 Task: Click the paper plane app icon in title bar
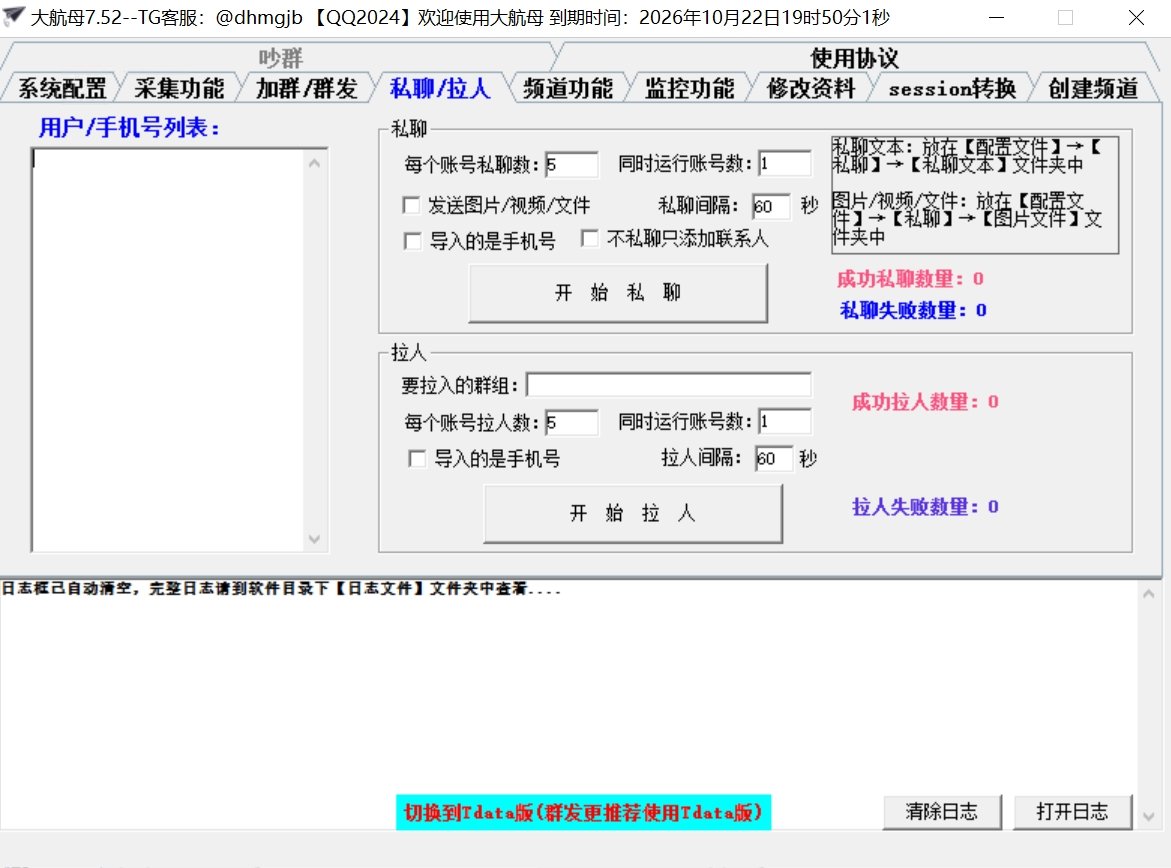14,16
